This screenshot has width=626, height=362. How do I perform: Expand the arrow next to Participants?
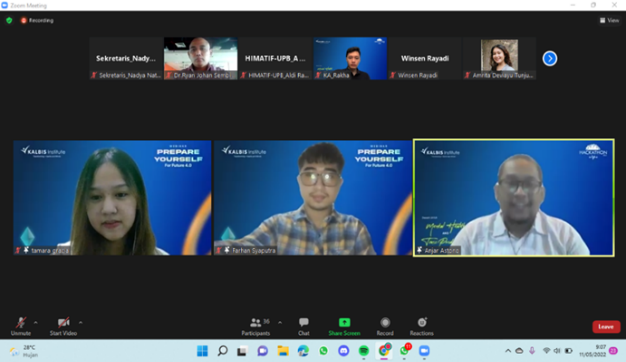pos(280,322)
